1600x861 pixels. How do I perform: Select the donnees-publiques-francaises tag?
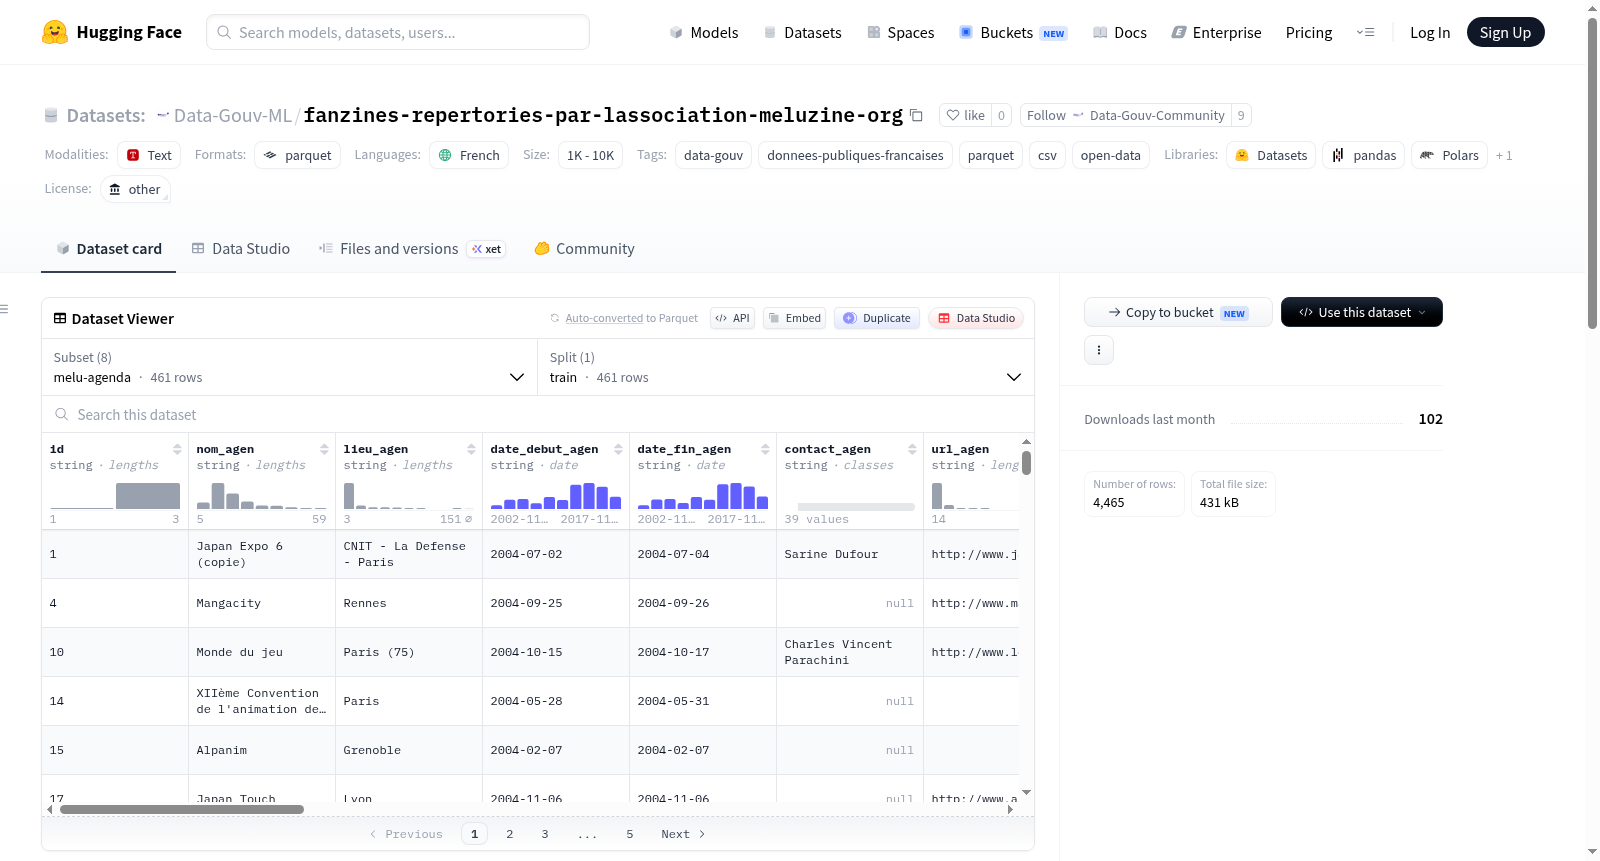tap(855, 155)
